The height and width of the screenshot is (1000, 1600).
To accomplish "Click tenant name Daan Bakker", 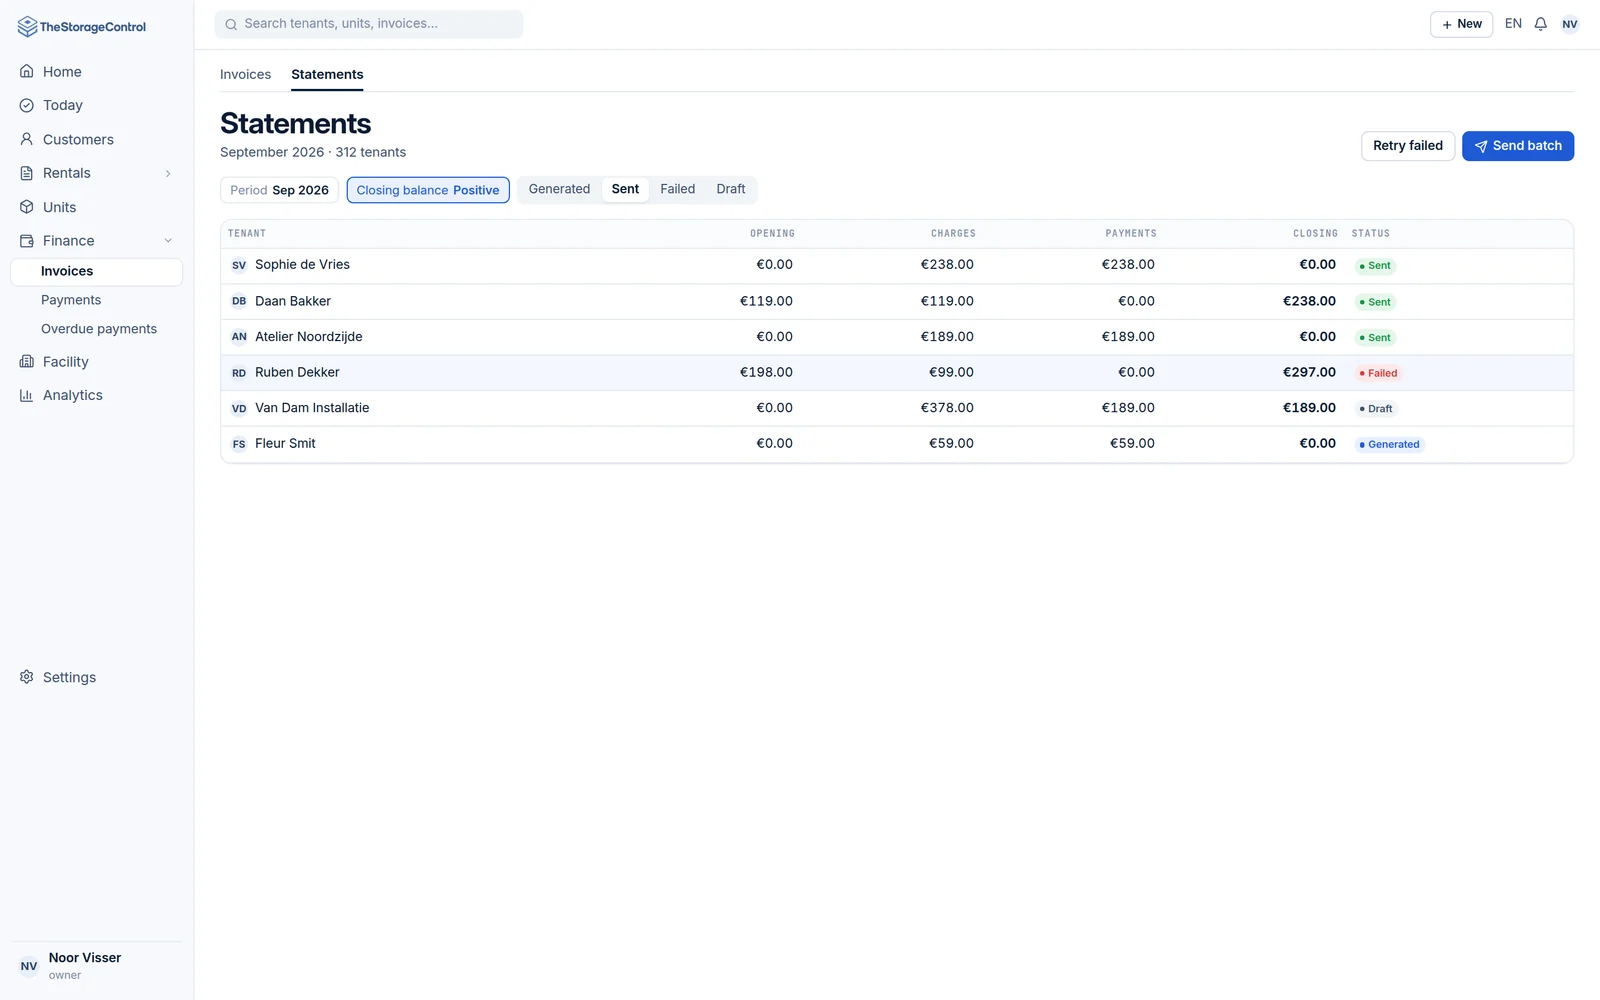I will (293, 301).
